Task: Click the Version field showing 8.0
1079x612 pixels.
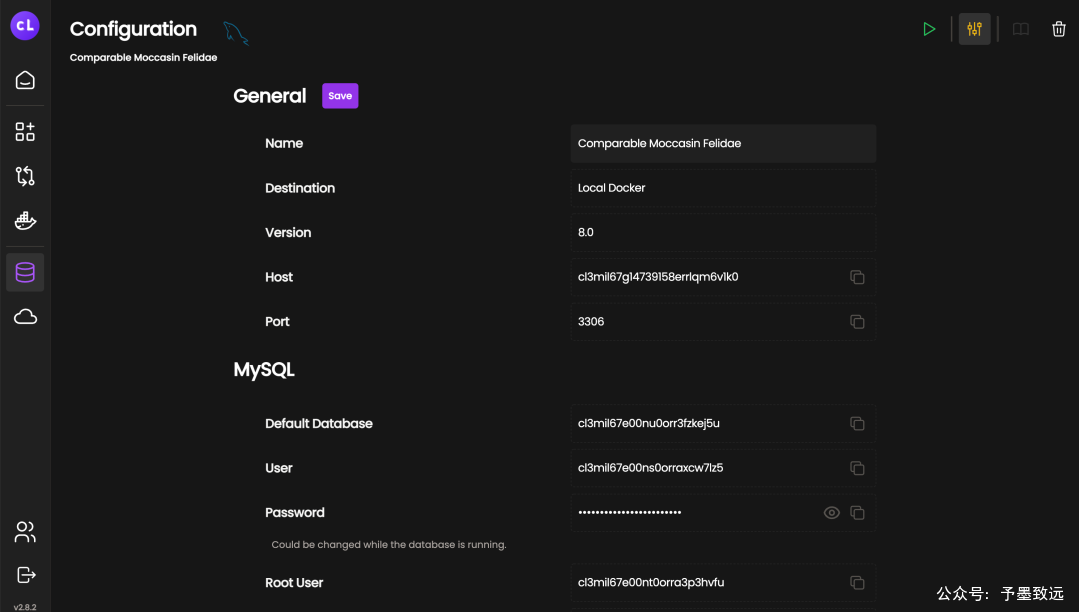Action: pyautogui.click(x=723, y=233)
